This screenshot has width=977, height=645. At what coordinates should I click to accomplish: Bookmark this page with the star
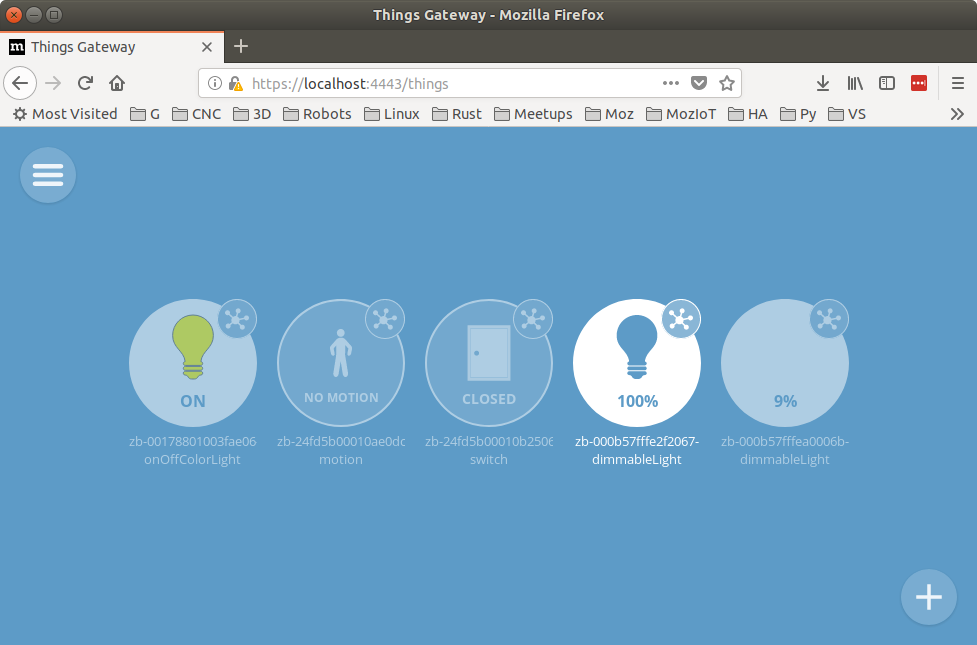click(x=727, y=83)
